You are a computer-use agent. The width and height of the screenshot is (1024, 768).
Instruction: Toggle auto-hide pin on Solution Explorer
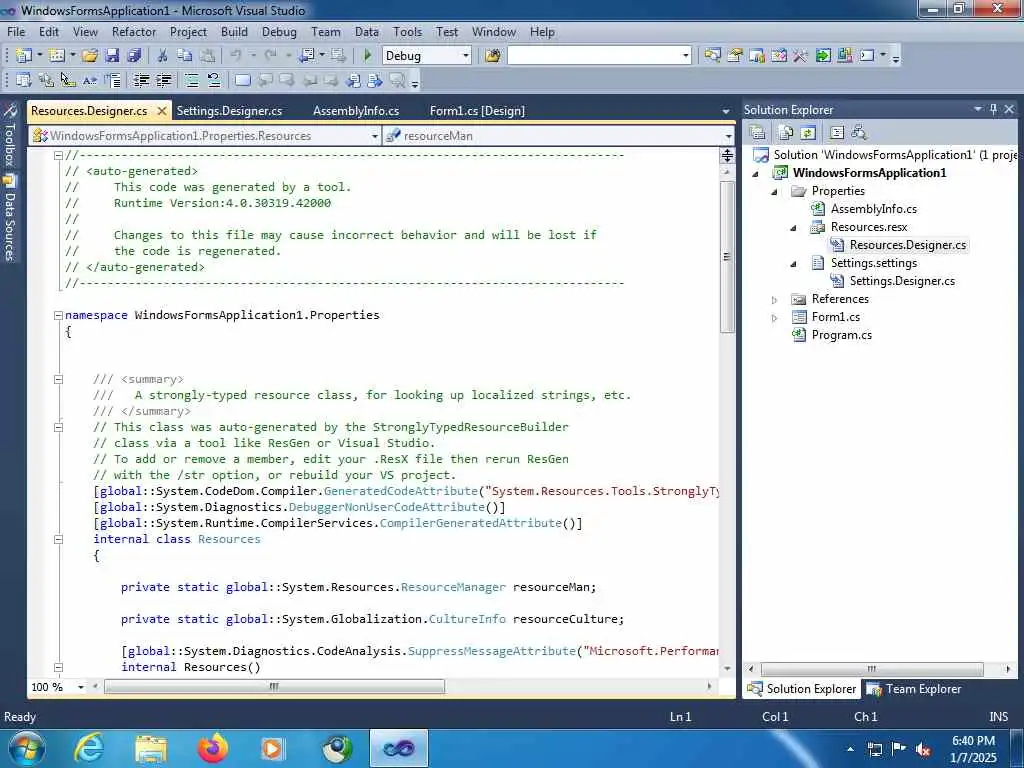993,110
